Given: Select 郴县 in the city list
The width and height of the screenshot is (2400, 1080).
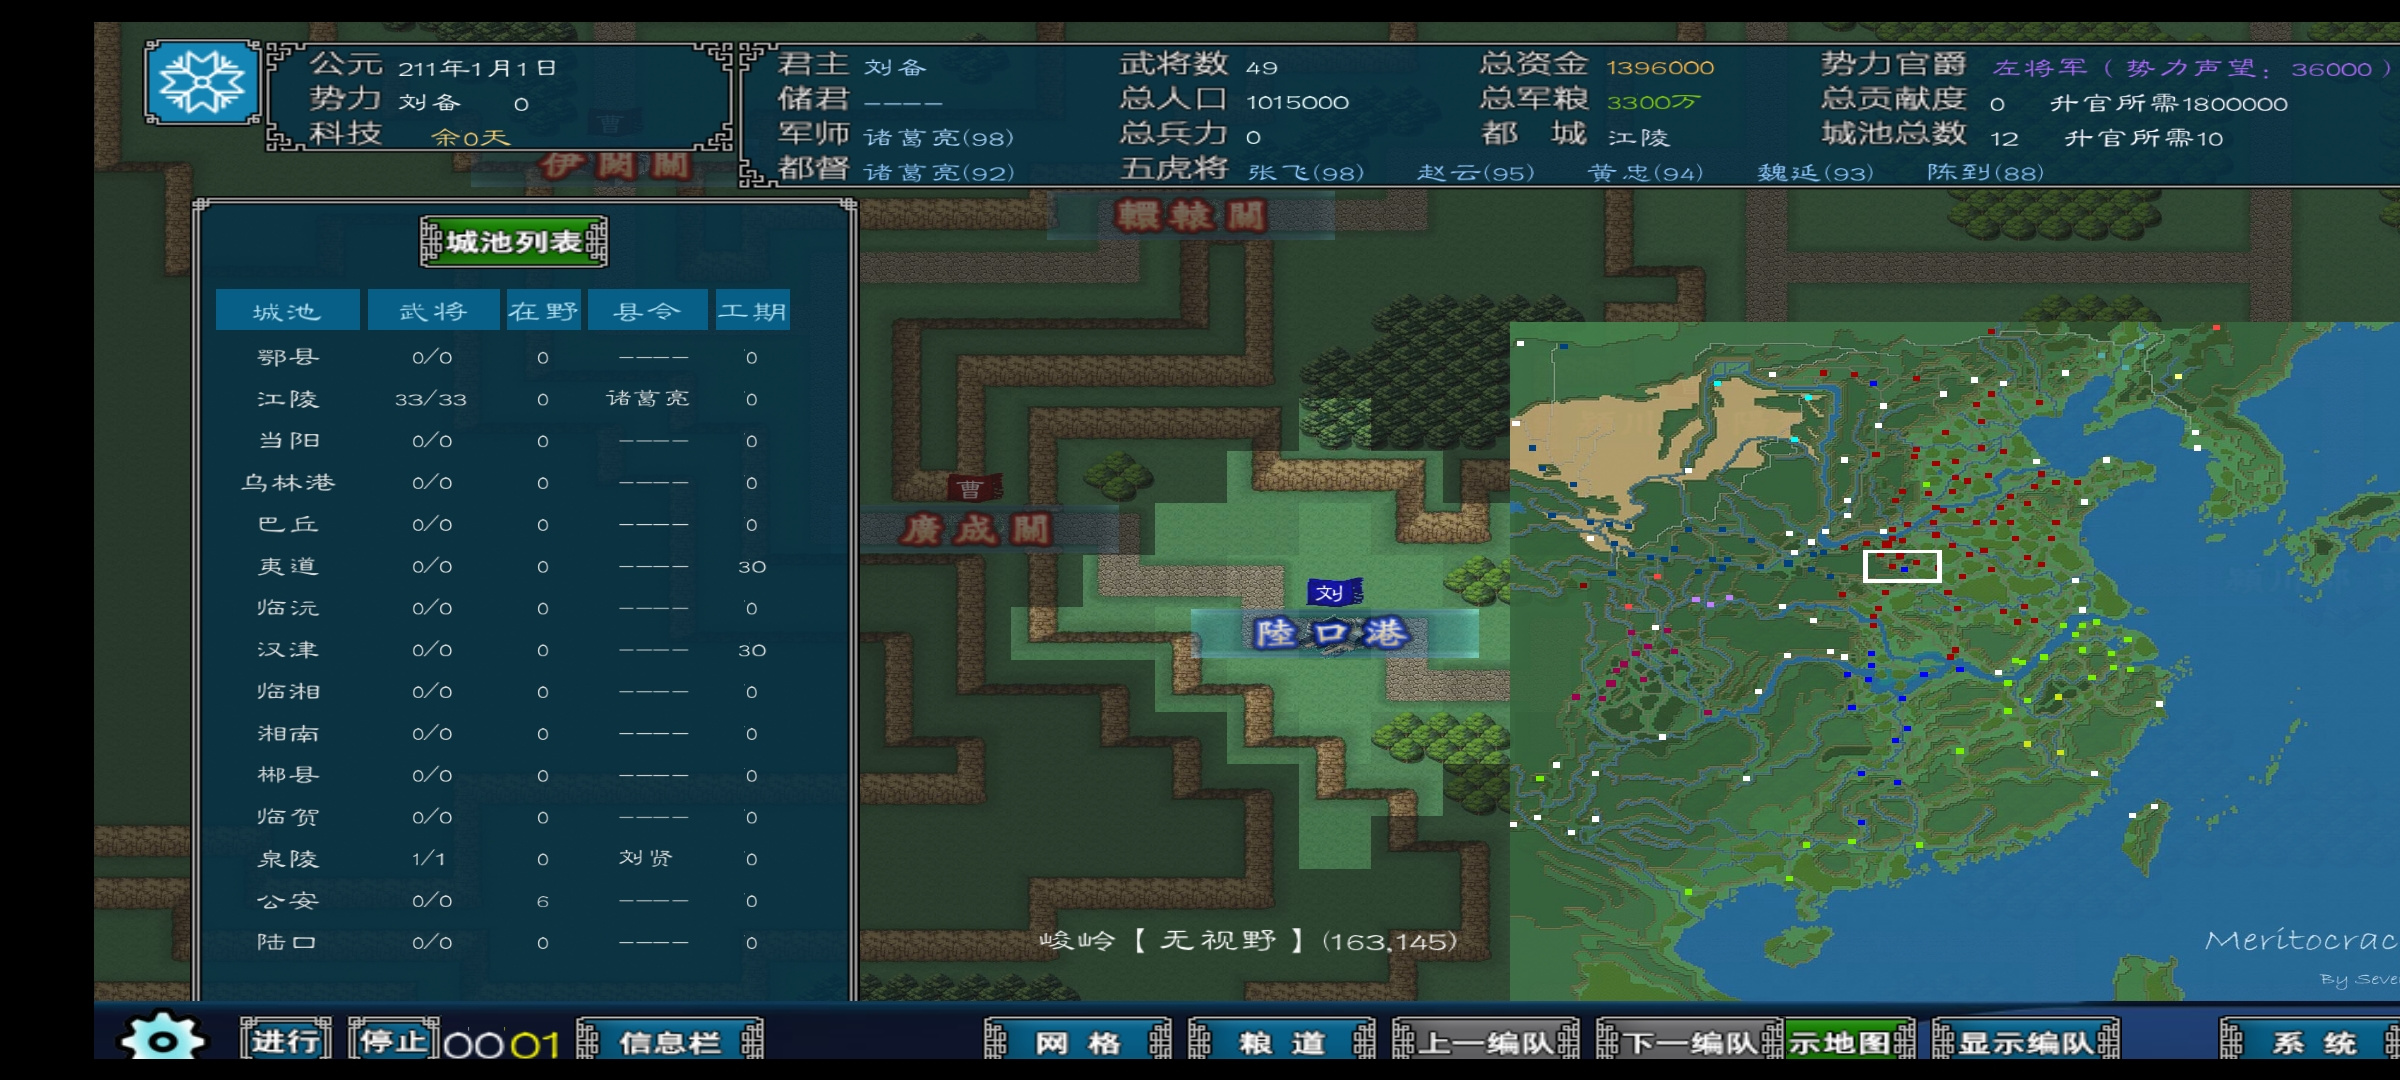Looking at the screenshot, I should pyautogui.click(x=288, y=774).
